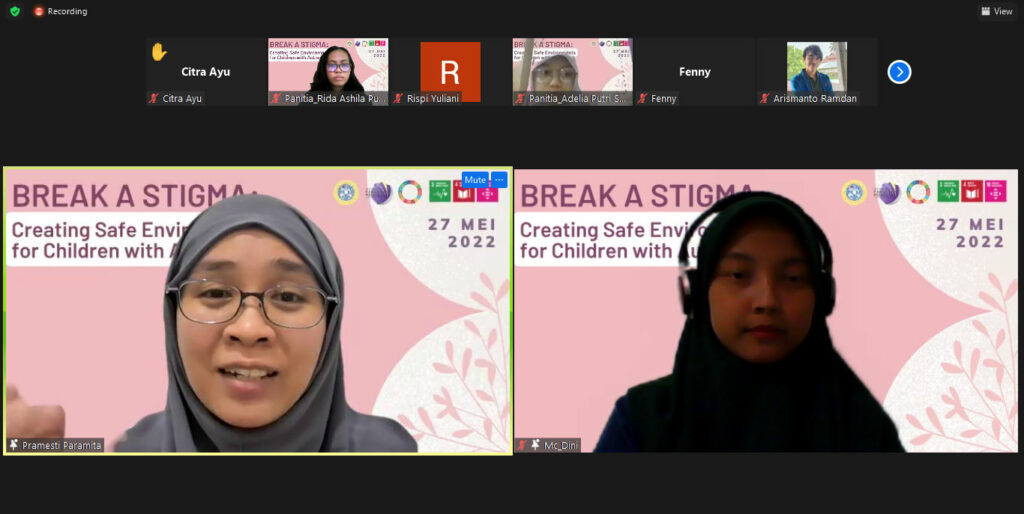Show next page of participant thumbnails

(x=899, y=72)
